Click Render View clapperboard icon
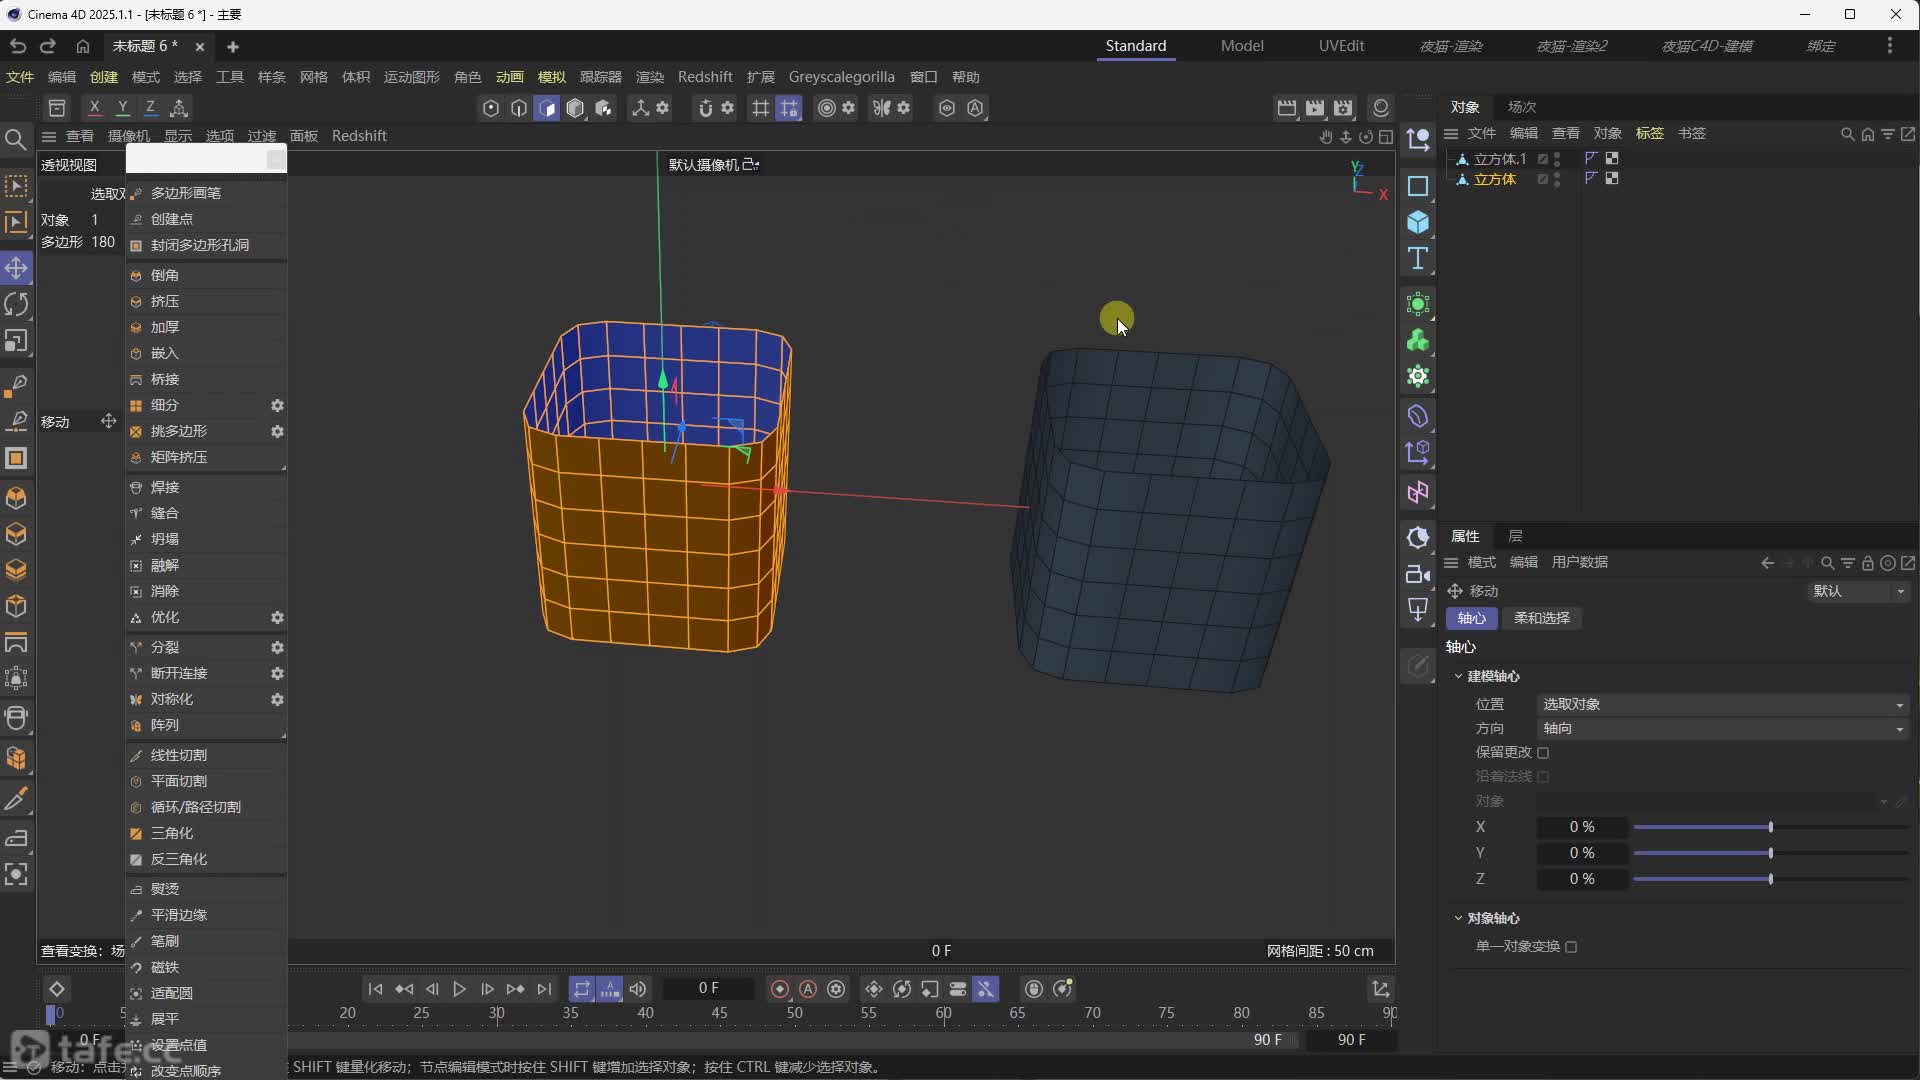The width and height of the screenshot is (1920, 1080). coord(1287,108)
